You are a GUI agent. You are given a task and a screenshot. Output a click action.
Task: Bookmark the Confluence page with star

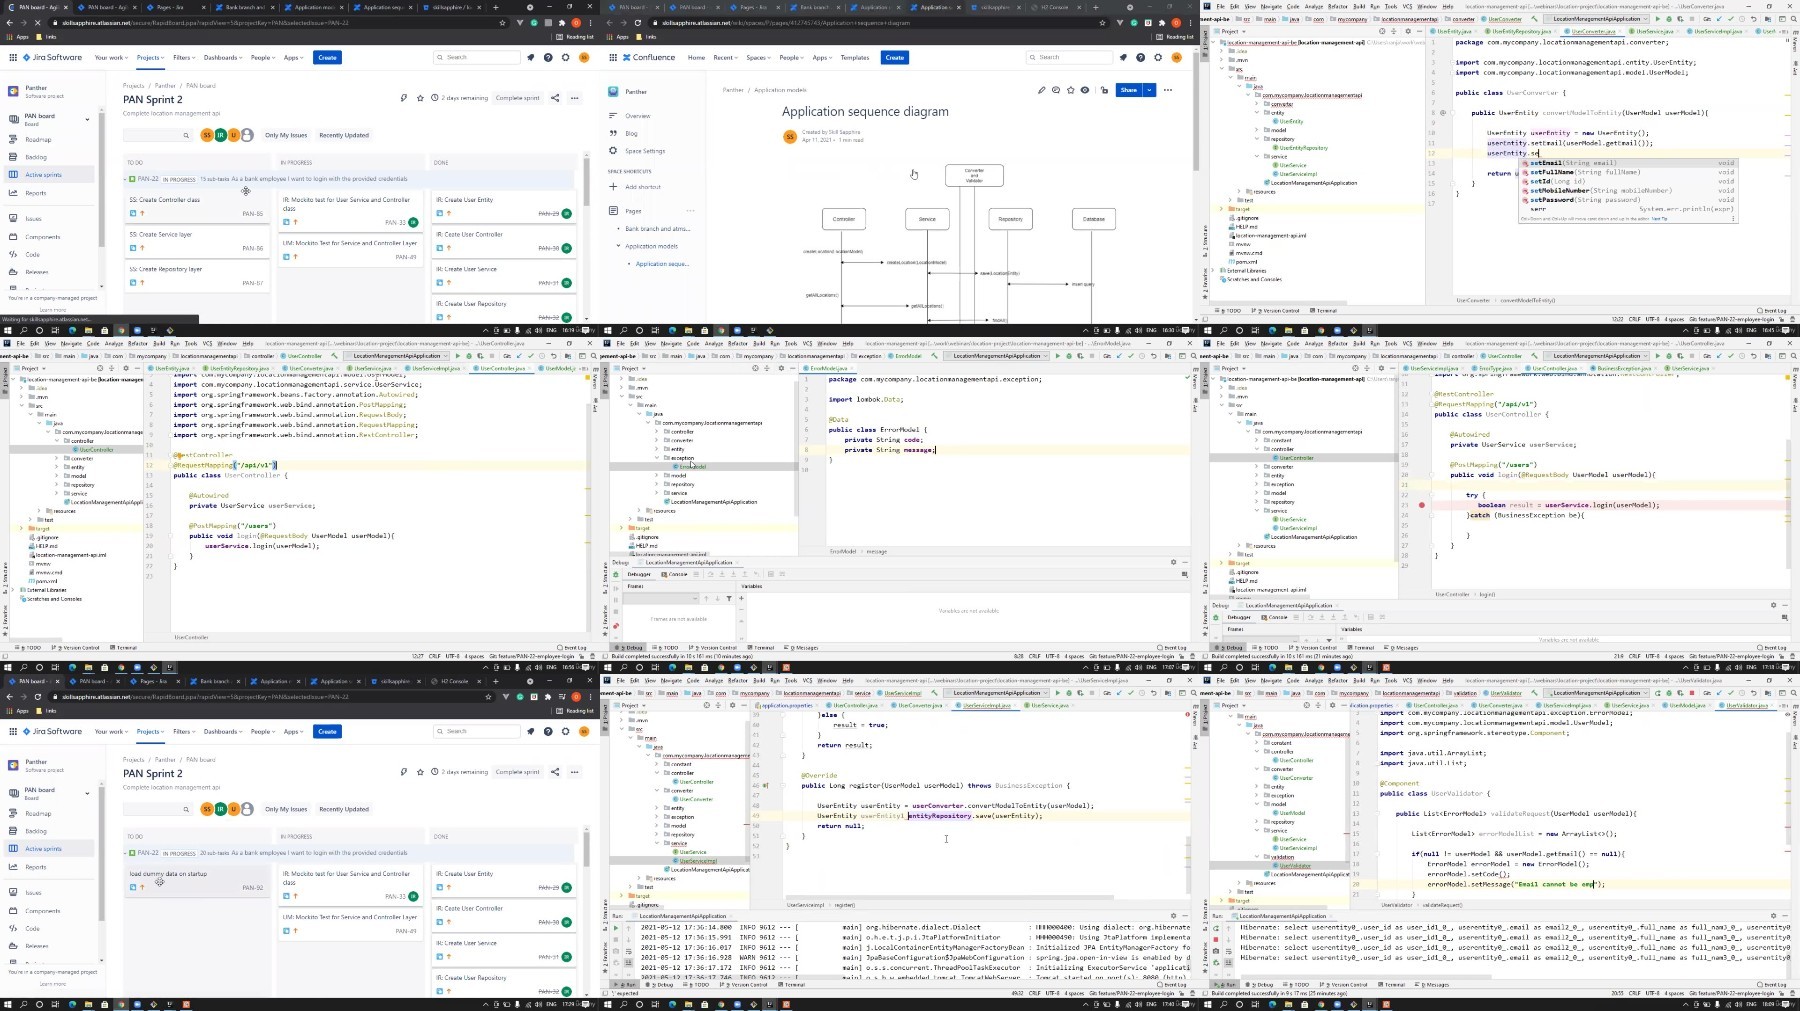point(1104,22)
